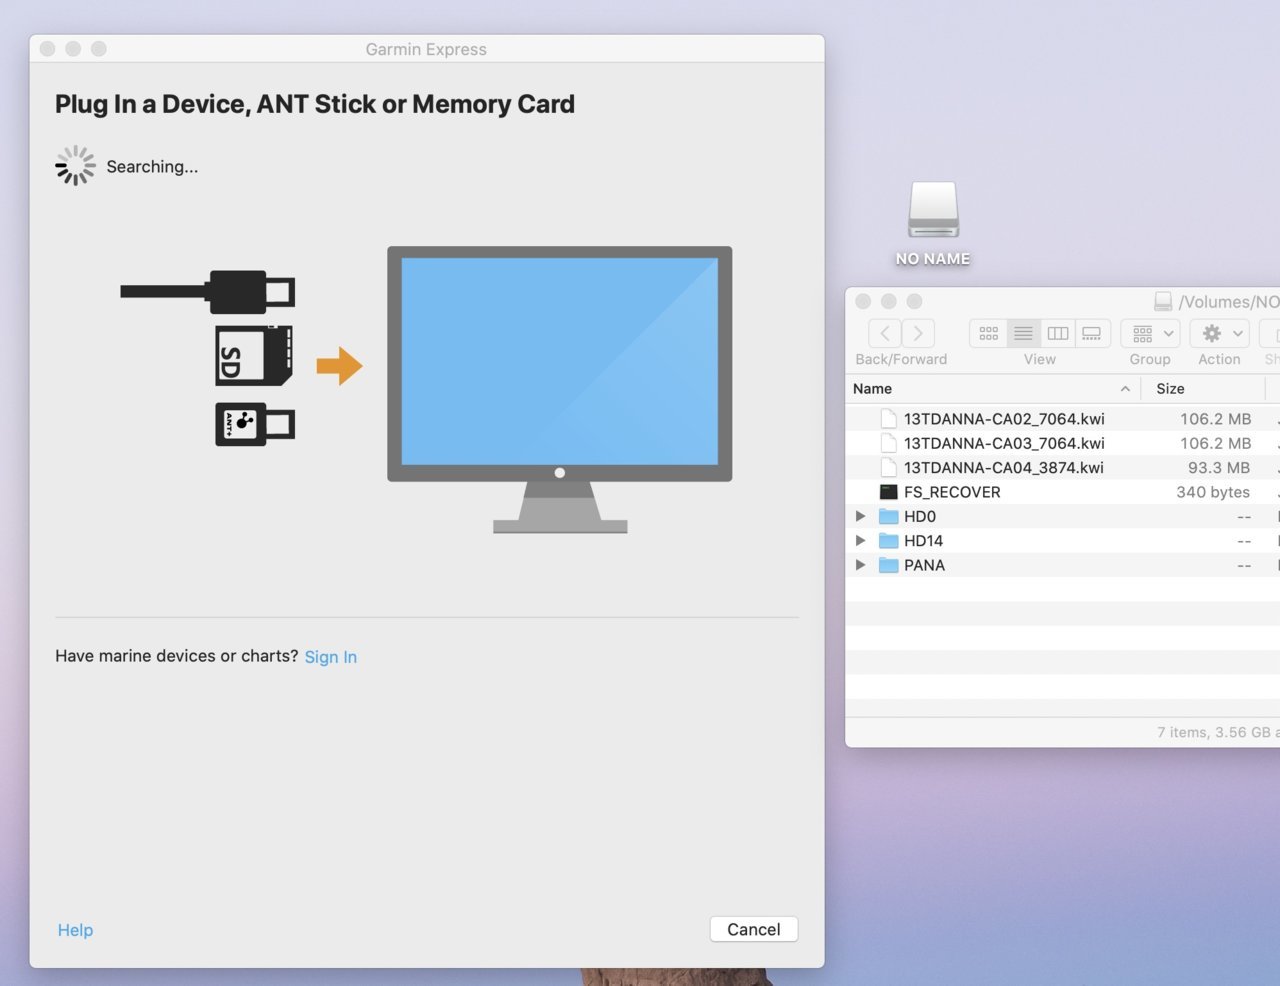Image resolution: width=1280 pixels, height=986 pixels.
Task: Open the Group dropdown in Finder toolbar
Action: pos(1150,333)
